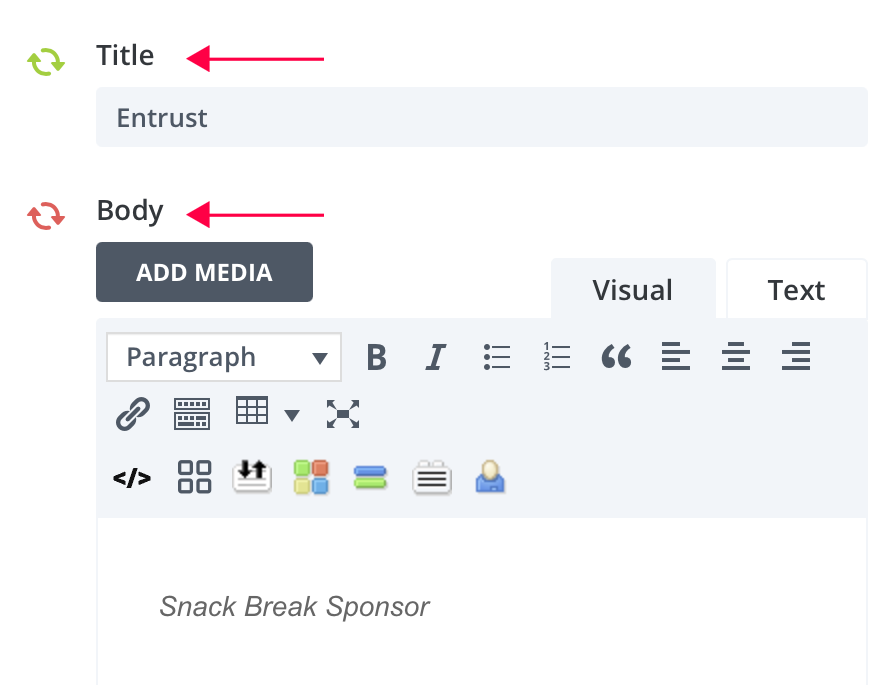This screenshot has height=685, width=896.
Task: Open the Paragraph format dropdown
Action: (x=224, y=357)
